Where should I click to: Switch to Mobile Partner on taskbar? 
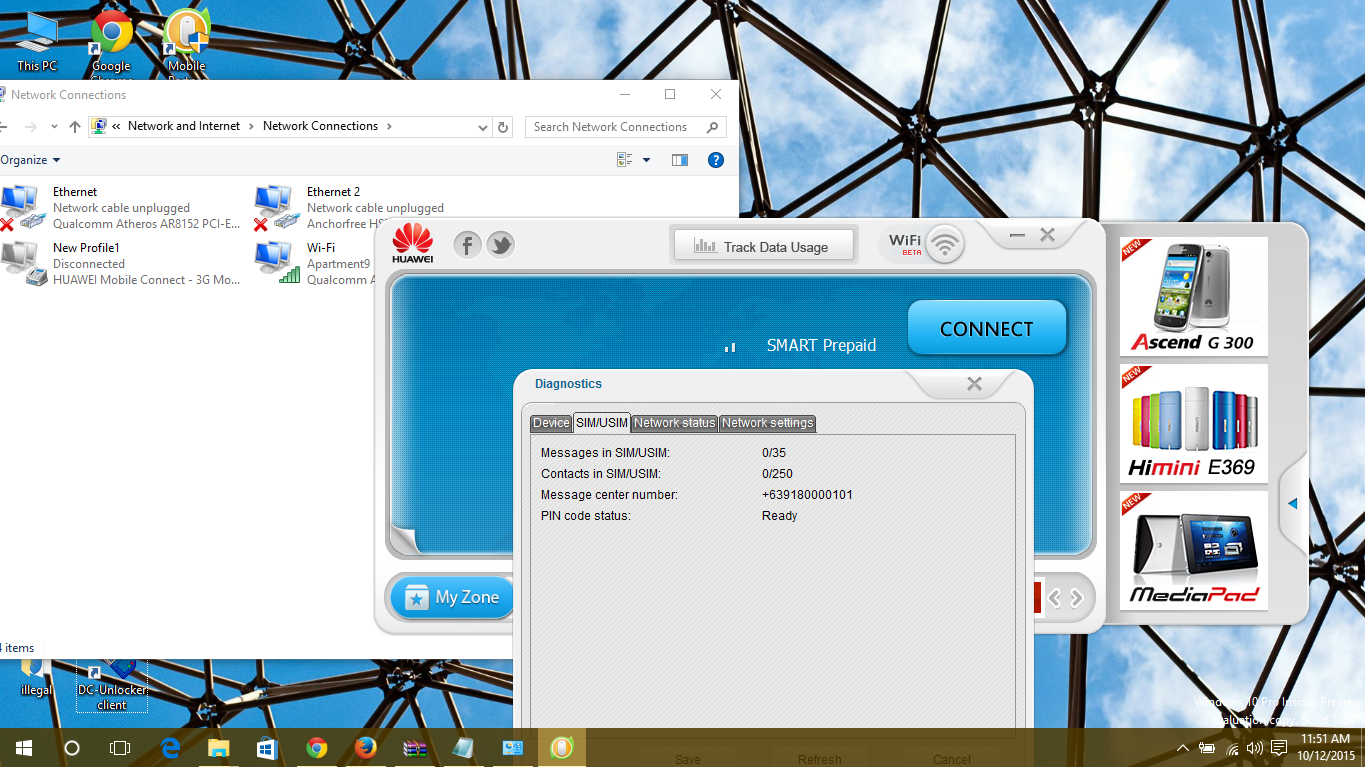[562, 748]
